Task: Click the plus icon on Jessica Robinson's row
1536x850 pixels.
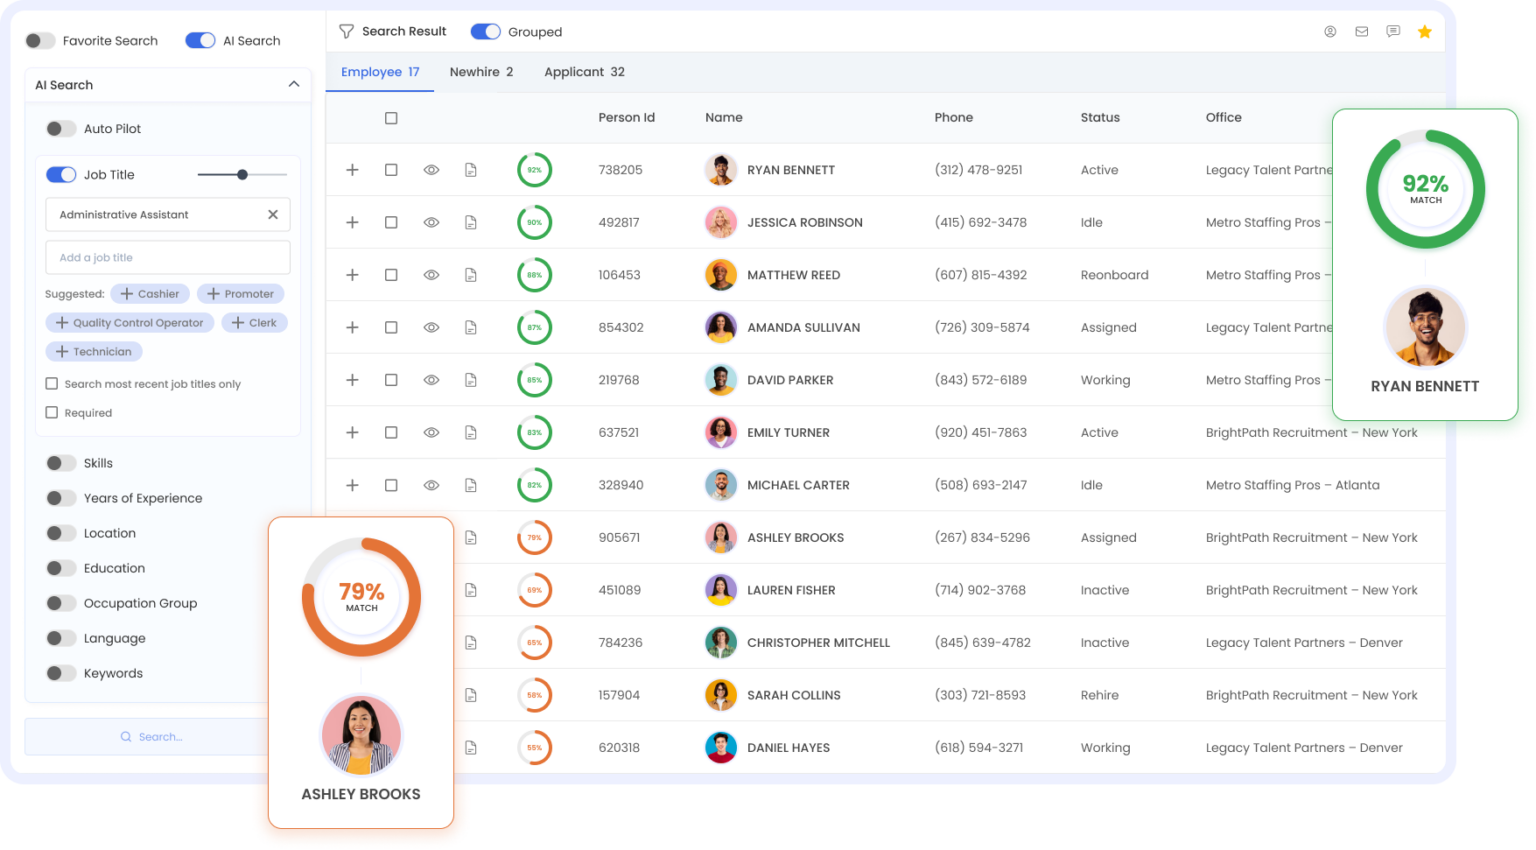Action: tap(352, 221)
